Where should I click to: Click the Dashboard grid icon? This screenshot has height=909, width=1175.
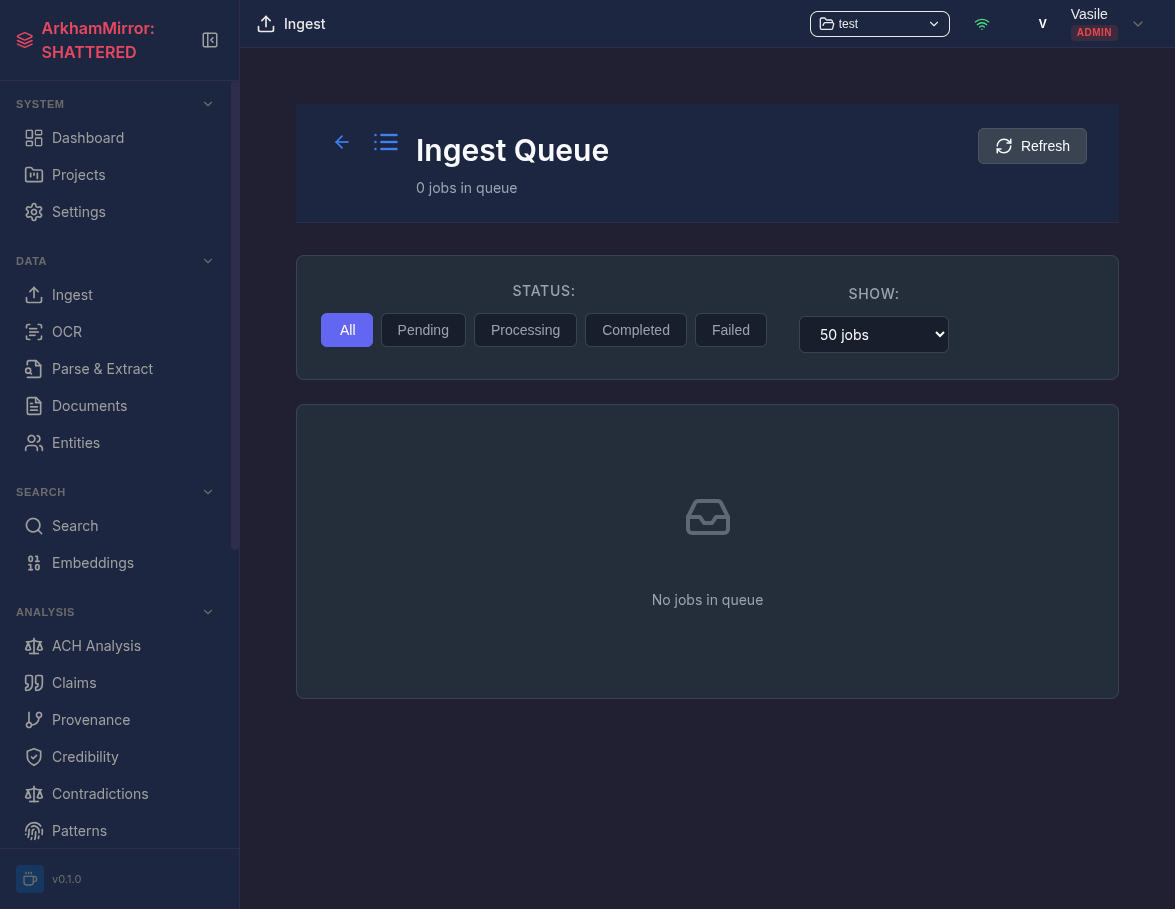[x=34, y=138]
